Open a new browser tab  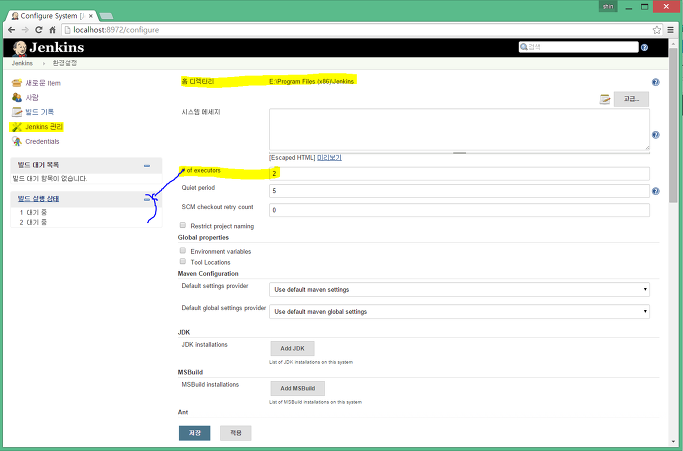pyautogui.click(x=106, y=16)
